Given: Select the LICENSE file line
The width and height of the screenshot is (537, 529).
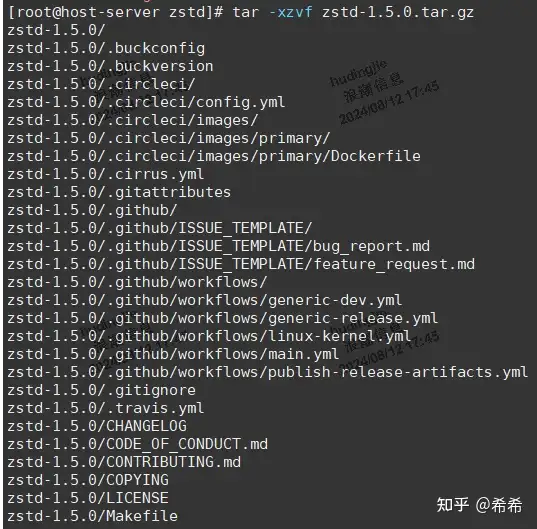Looking at the screenshot, I should point(88,498).
